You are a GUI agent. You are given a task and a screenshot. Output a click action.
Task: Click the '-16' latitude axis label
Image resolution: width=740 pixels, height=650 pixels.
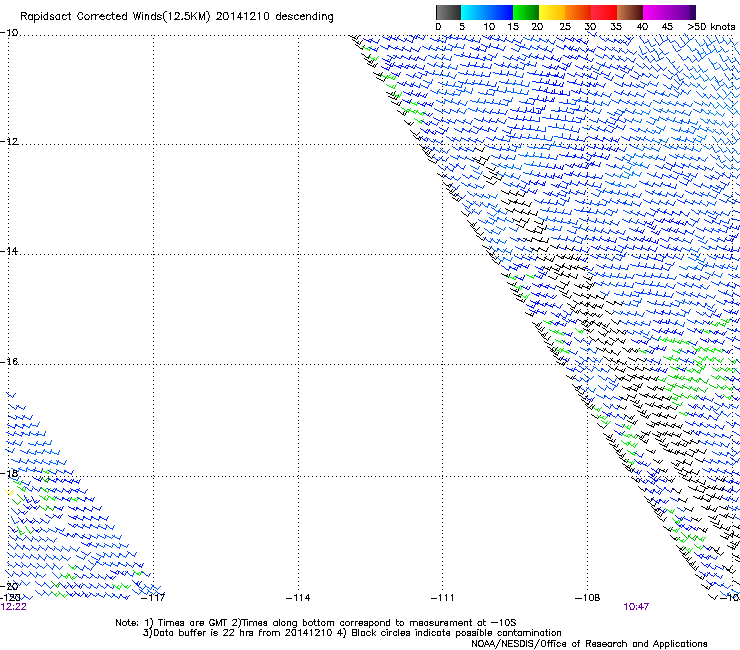9,362
